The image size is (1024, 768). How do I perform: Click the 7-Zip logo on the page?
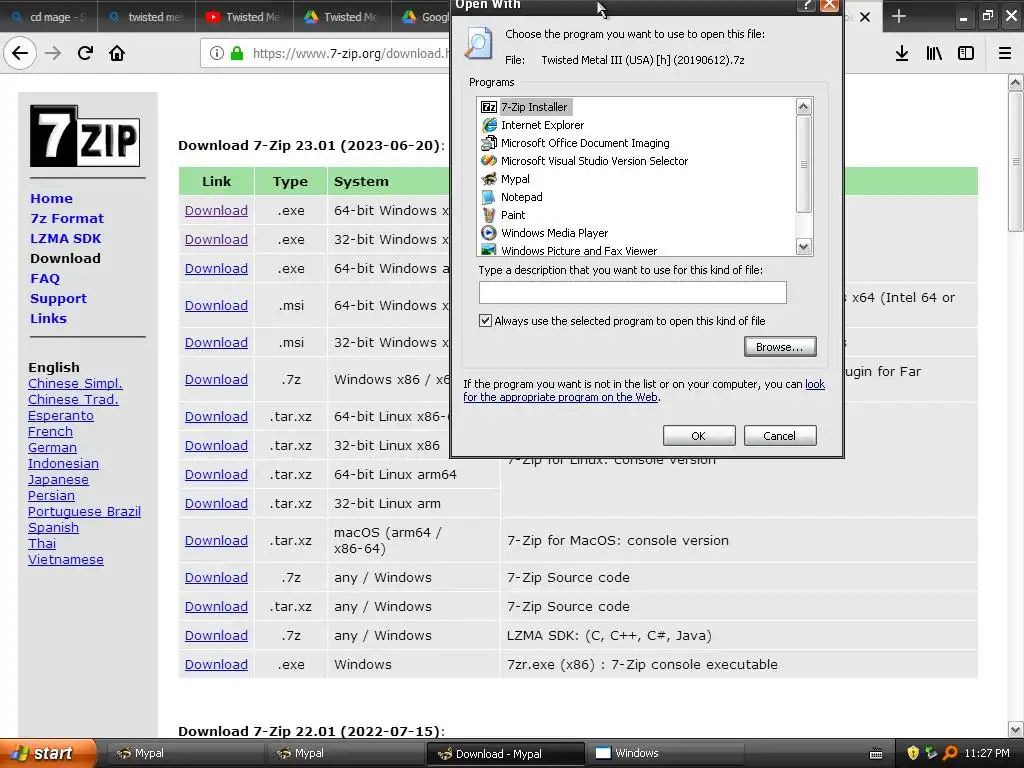coord(85,136)
